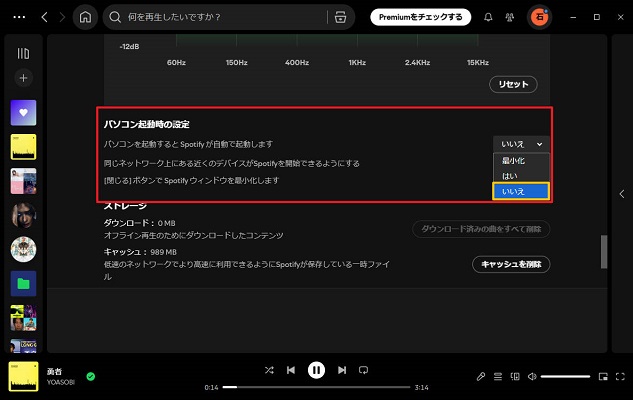Open connect to a device icon
The height and width of the screenshot is (400, 633).
[x=515, y=377]
